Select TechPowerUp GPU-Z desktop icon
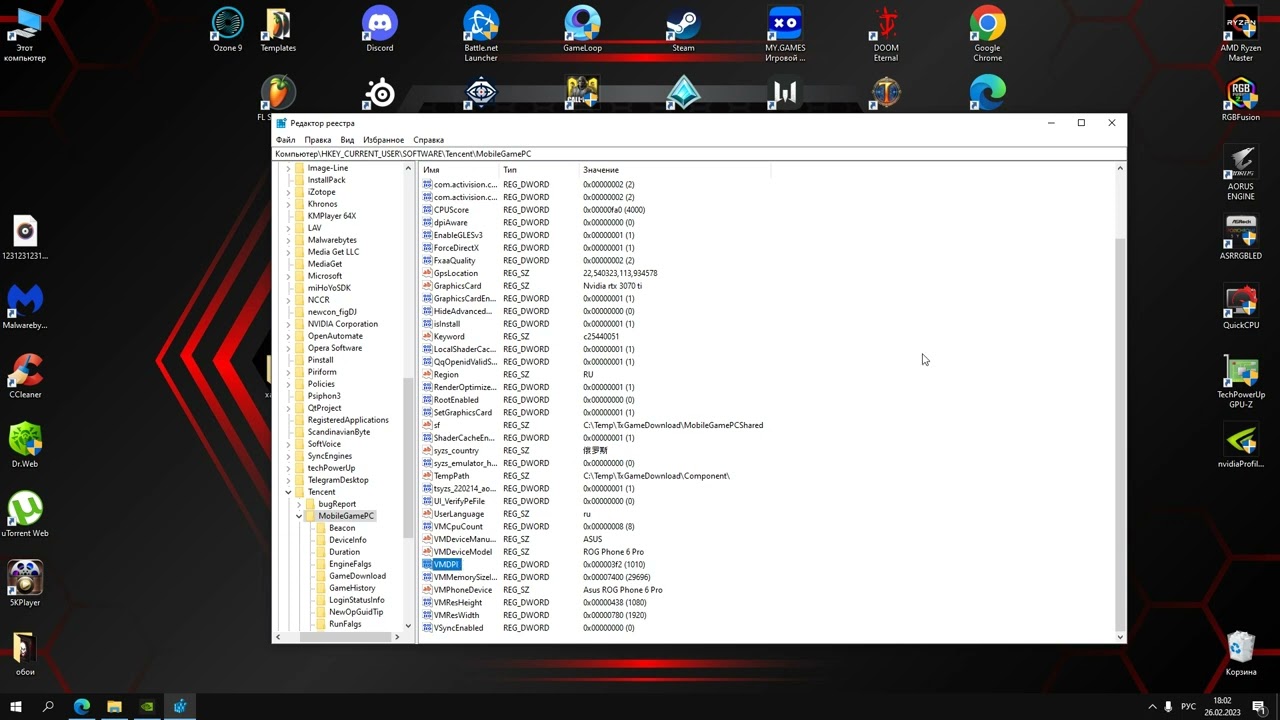This screenshot has width=1280, height=720. 1241,381
